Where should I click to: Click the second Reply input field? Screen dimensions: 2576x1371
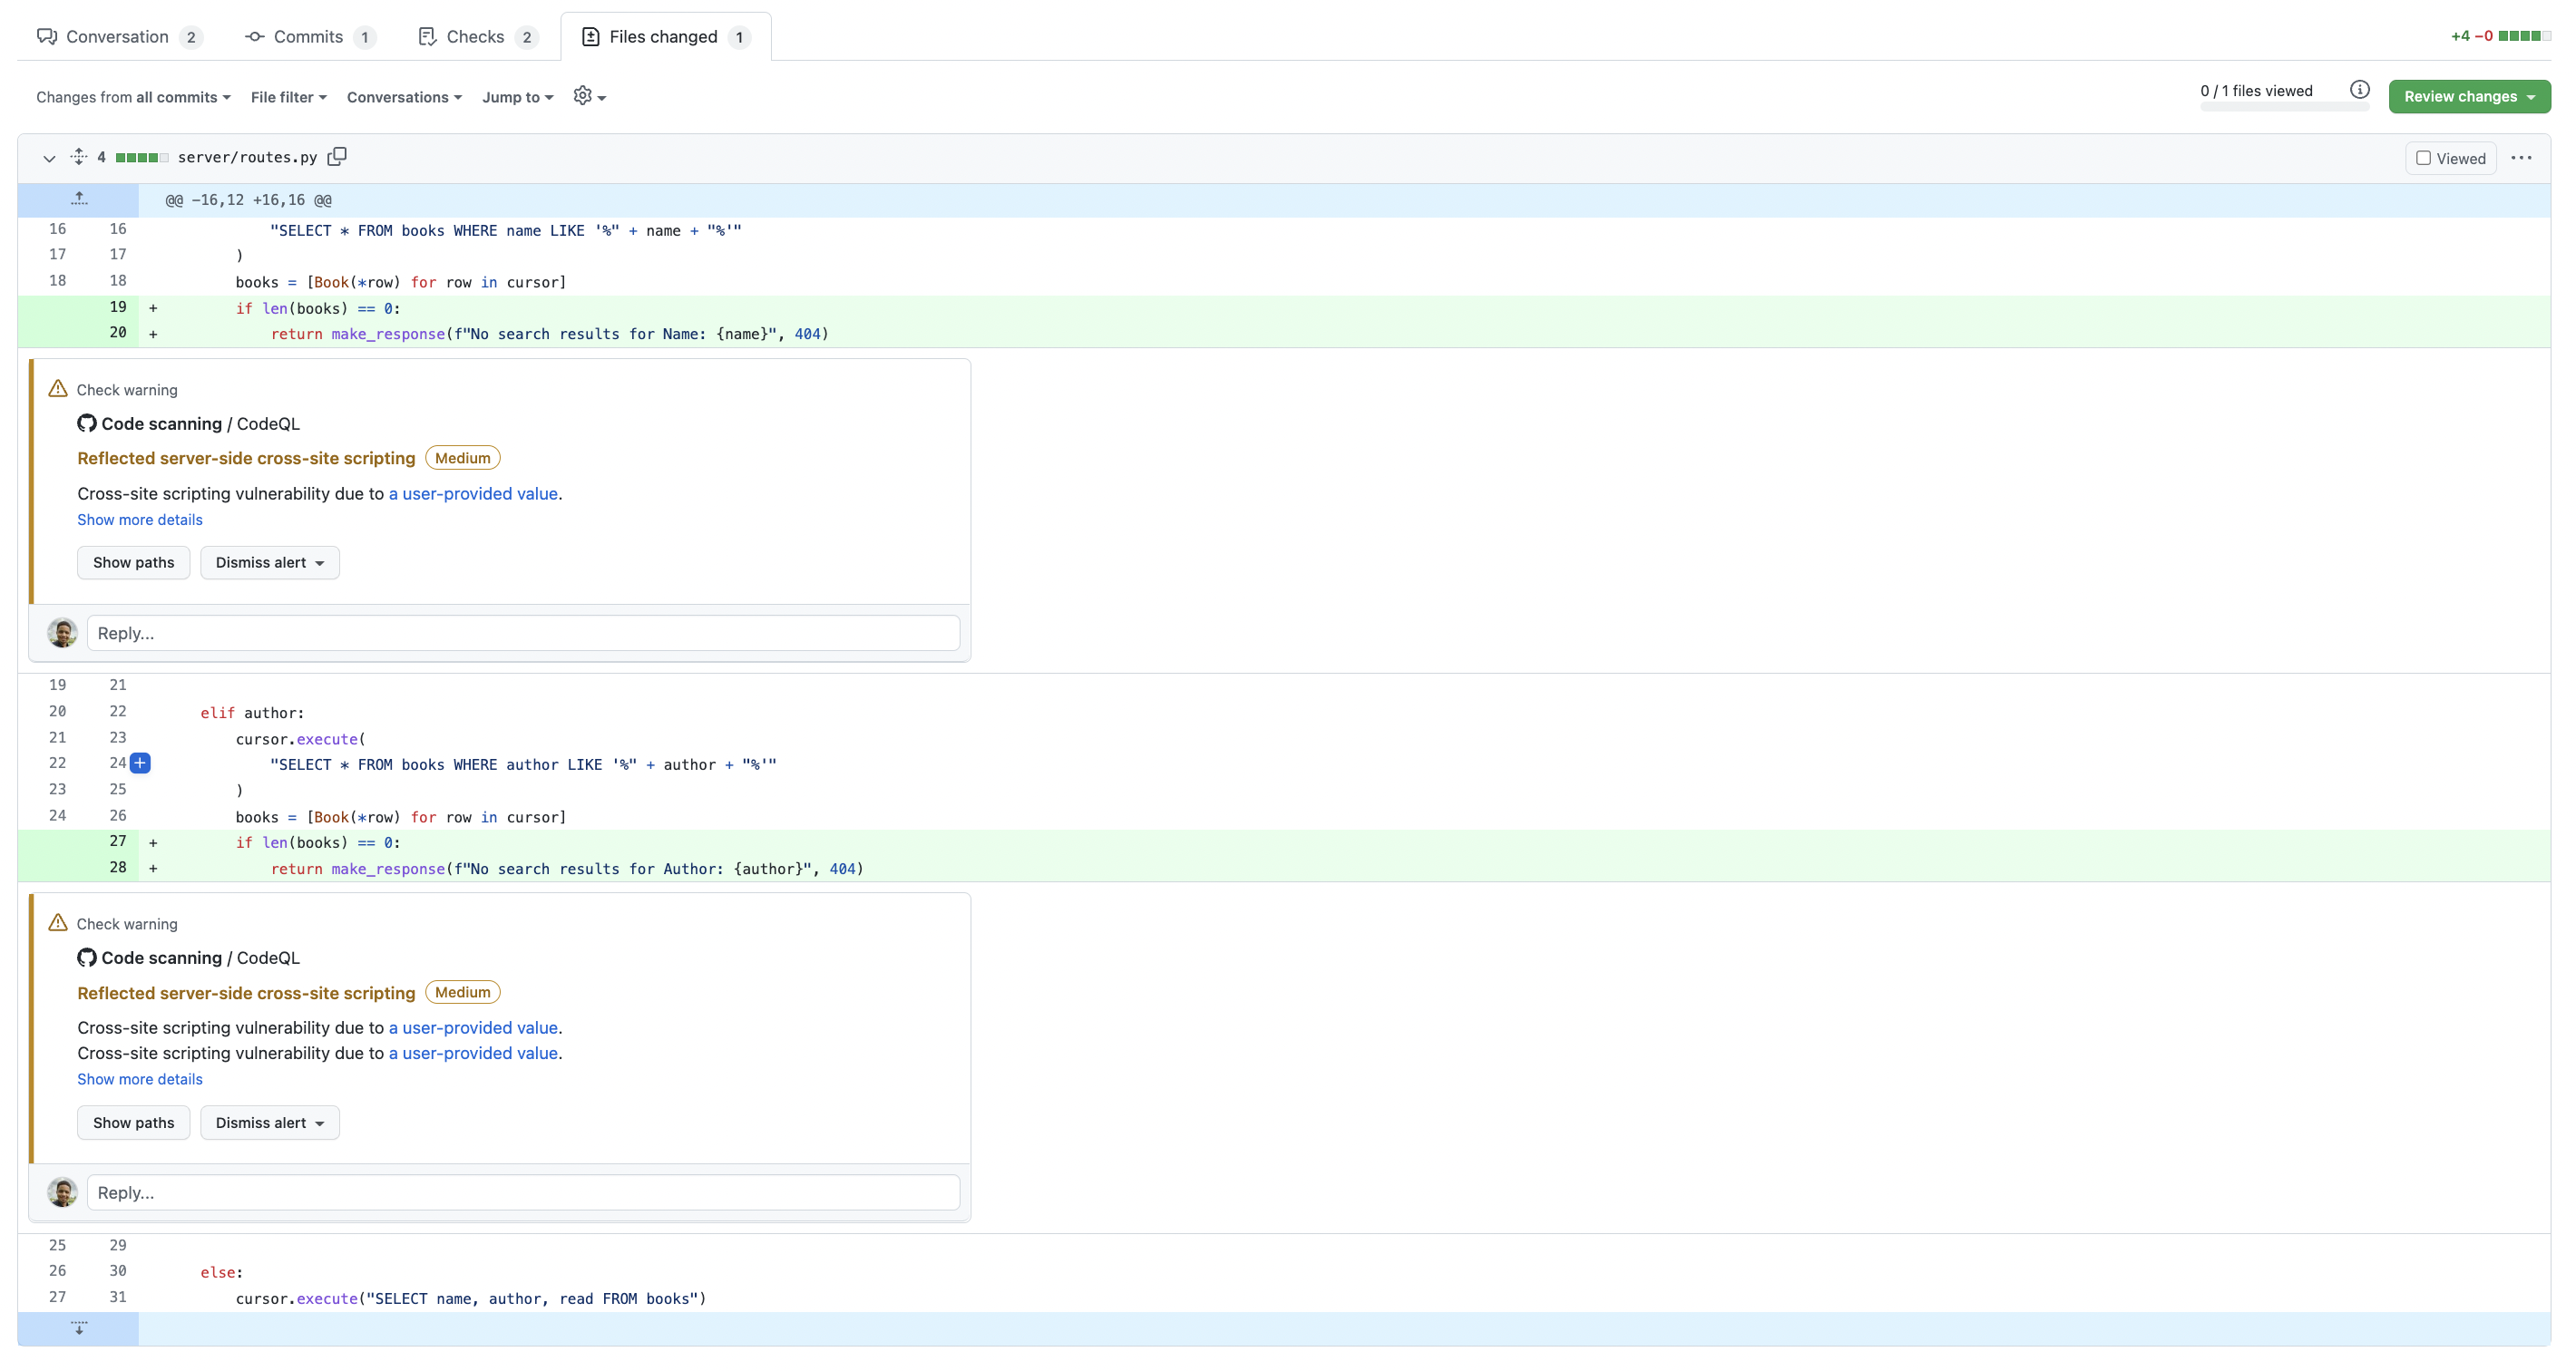523,1192
